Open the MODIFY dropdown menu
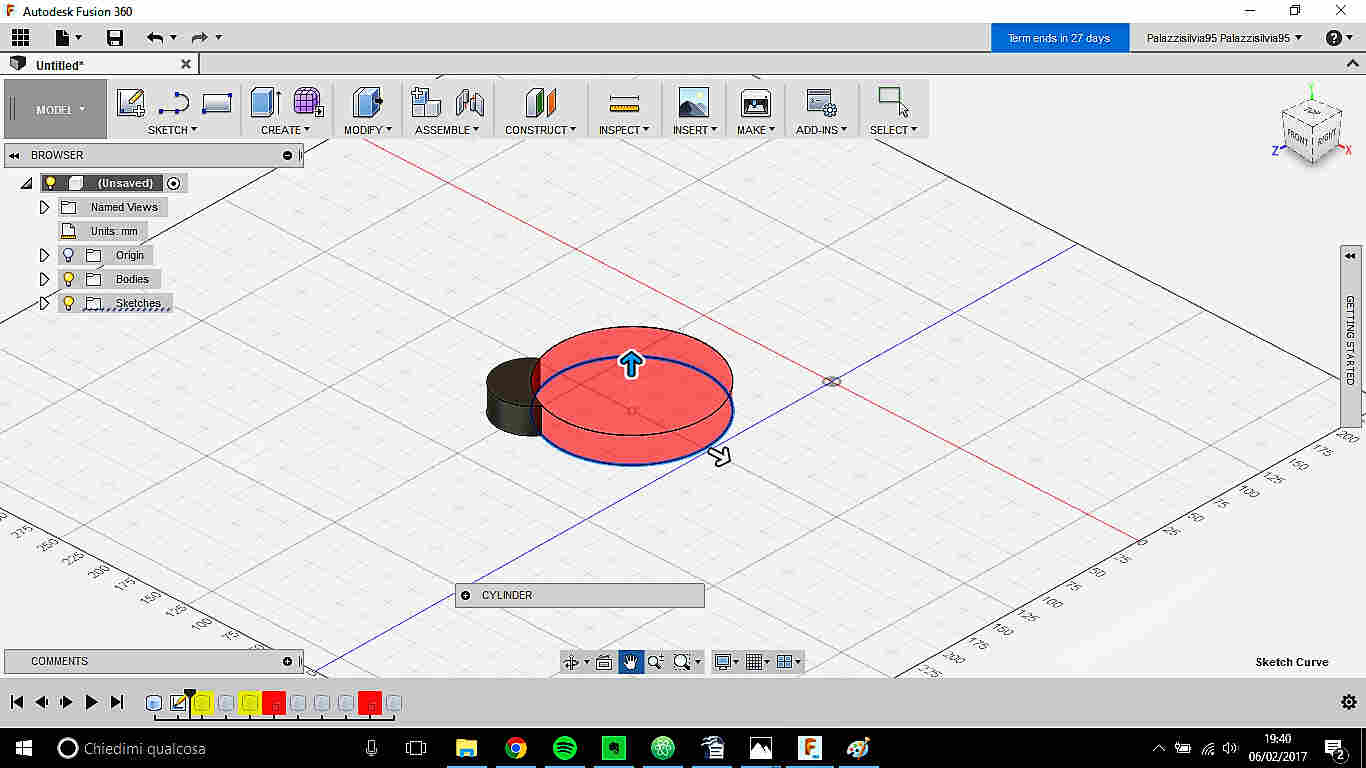This screenshot has width=1366, height=768. click(x=367, y=130)
